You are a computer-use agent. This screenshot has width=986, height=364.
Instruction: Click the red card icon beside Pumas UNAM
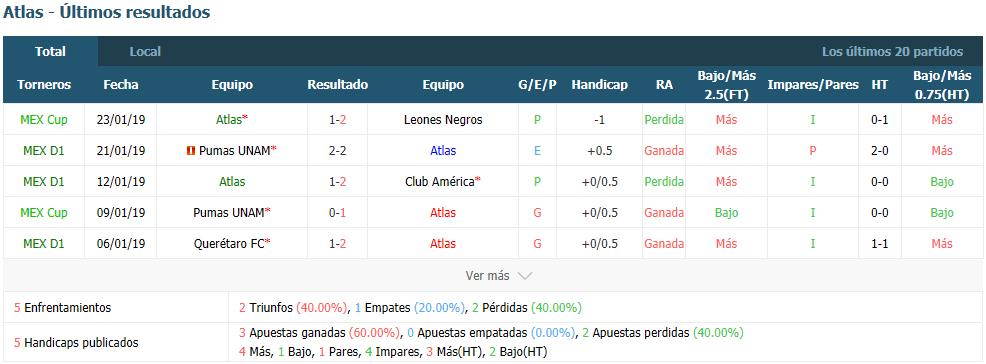click(189, 151)
